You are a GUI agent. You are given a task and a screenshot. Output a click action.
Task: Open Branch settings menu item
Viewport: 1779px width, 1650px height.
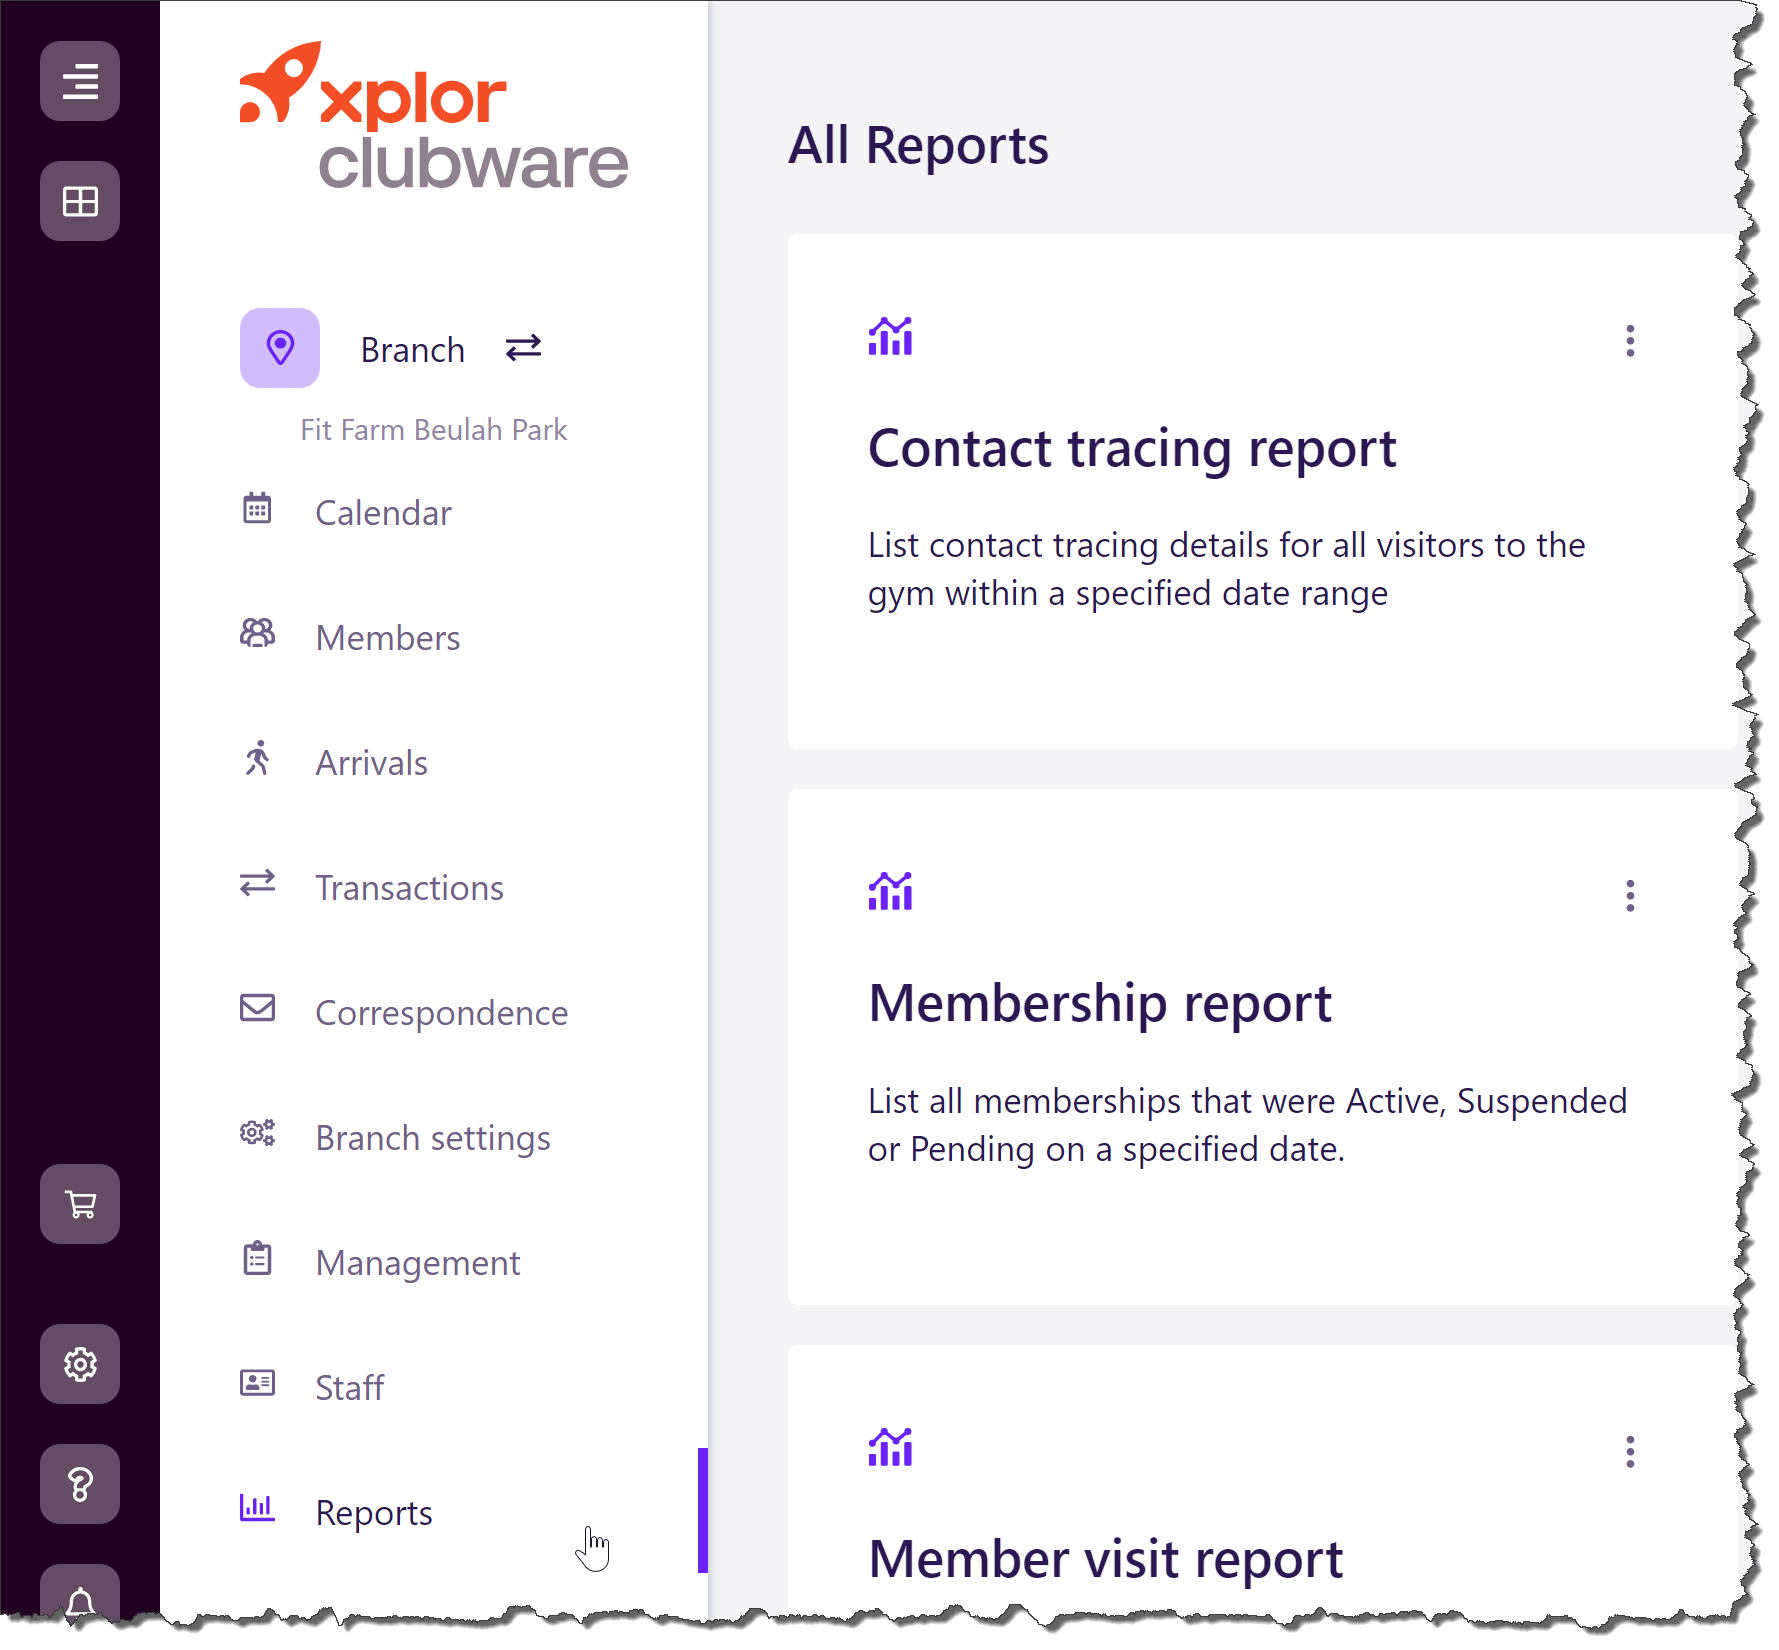433,1138
